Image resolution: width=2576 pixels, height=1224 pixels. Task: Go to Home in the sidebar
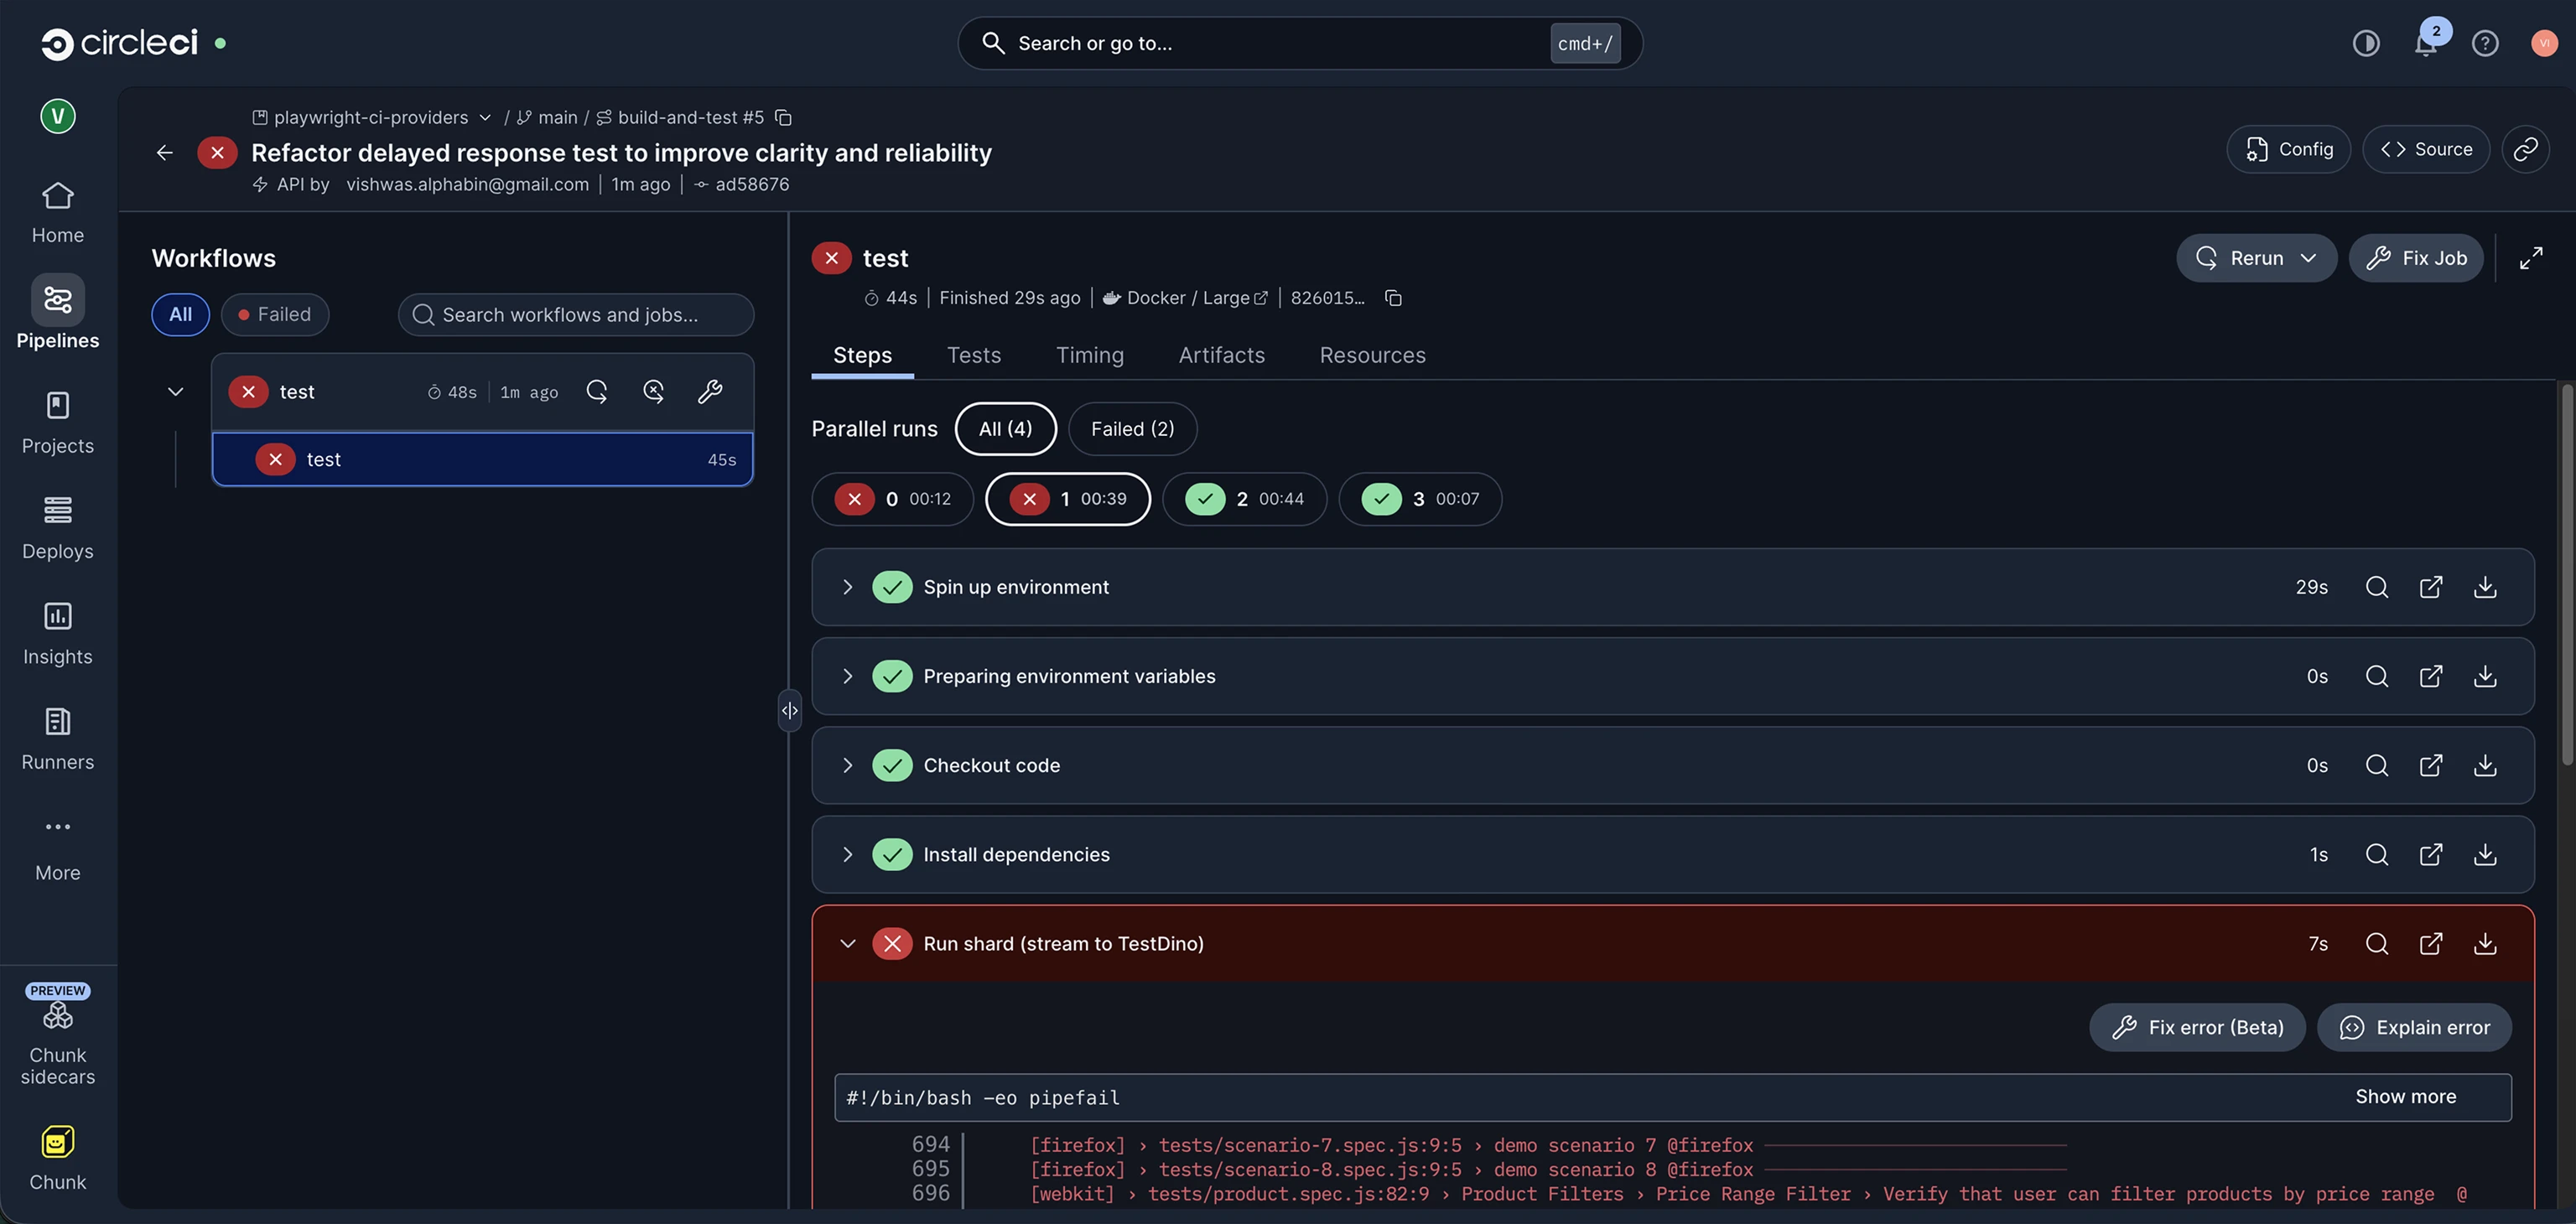click(57, 213)
